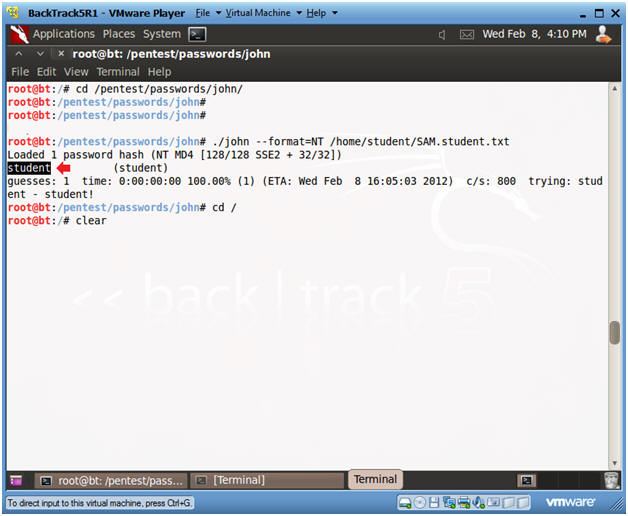Image resolution: width=628 pixels, height=516 pixels.
Task: Open the terminal Help menu
Action: [x=159, y=72]
